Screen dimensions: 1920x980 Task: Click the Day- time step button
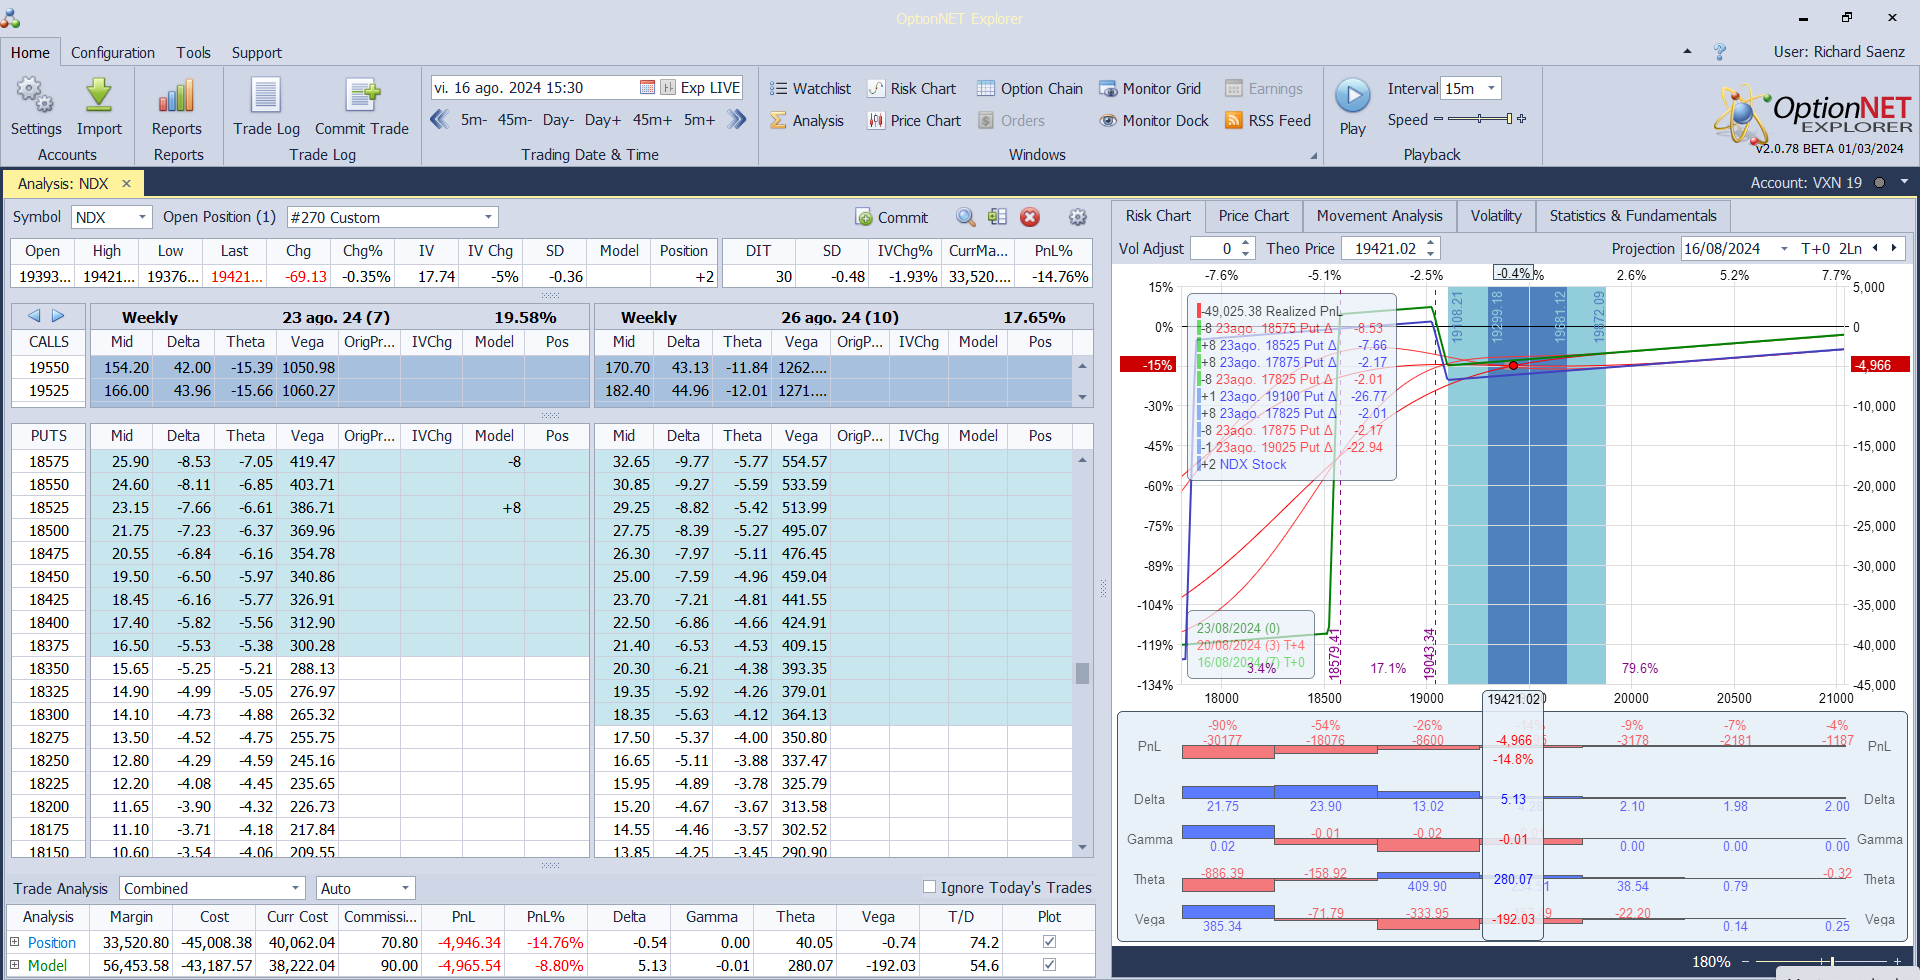(x=558, y=120)
